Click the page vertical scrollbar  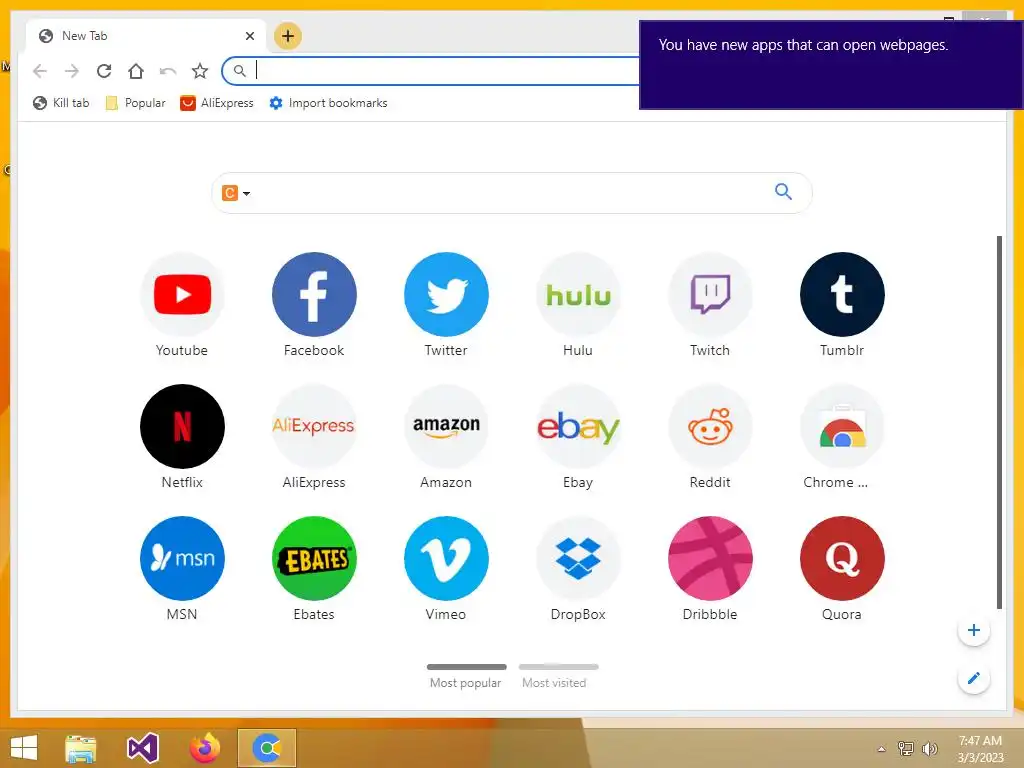tap(999, 422)
